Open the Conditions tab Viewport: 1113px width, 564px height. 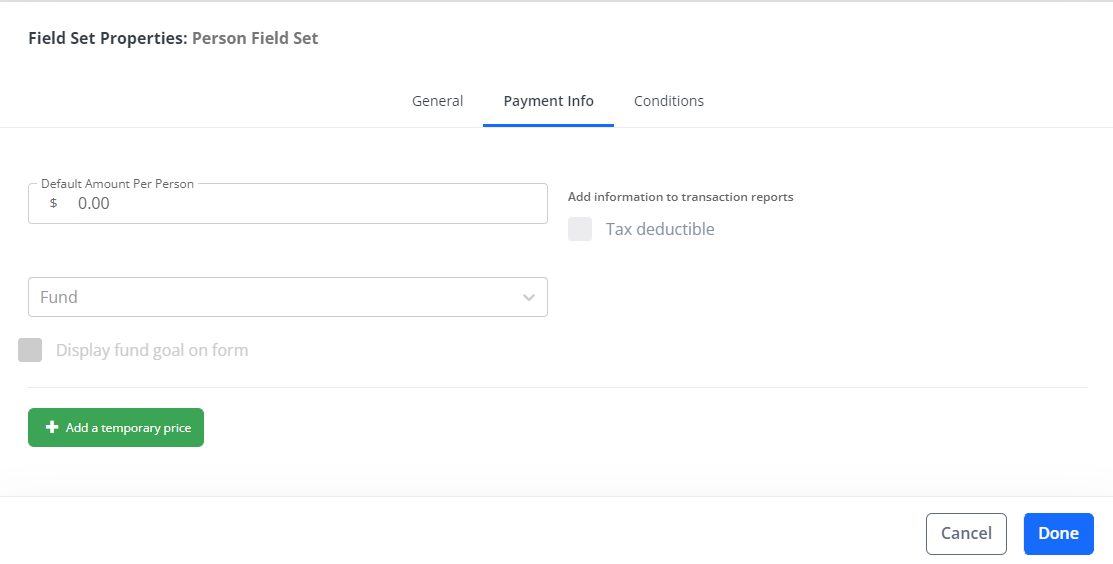pos(669,101)
